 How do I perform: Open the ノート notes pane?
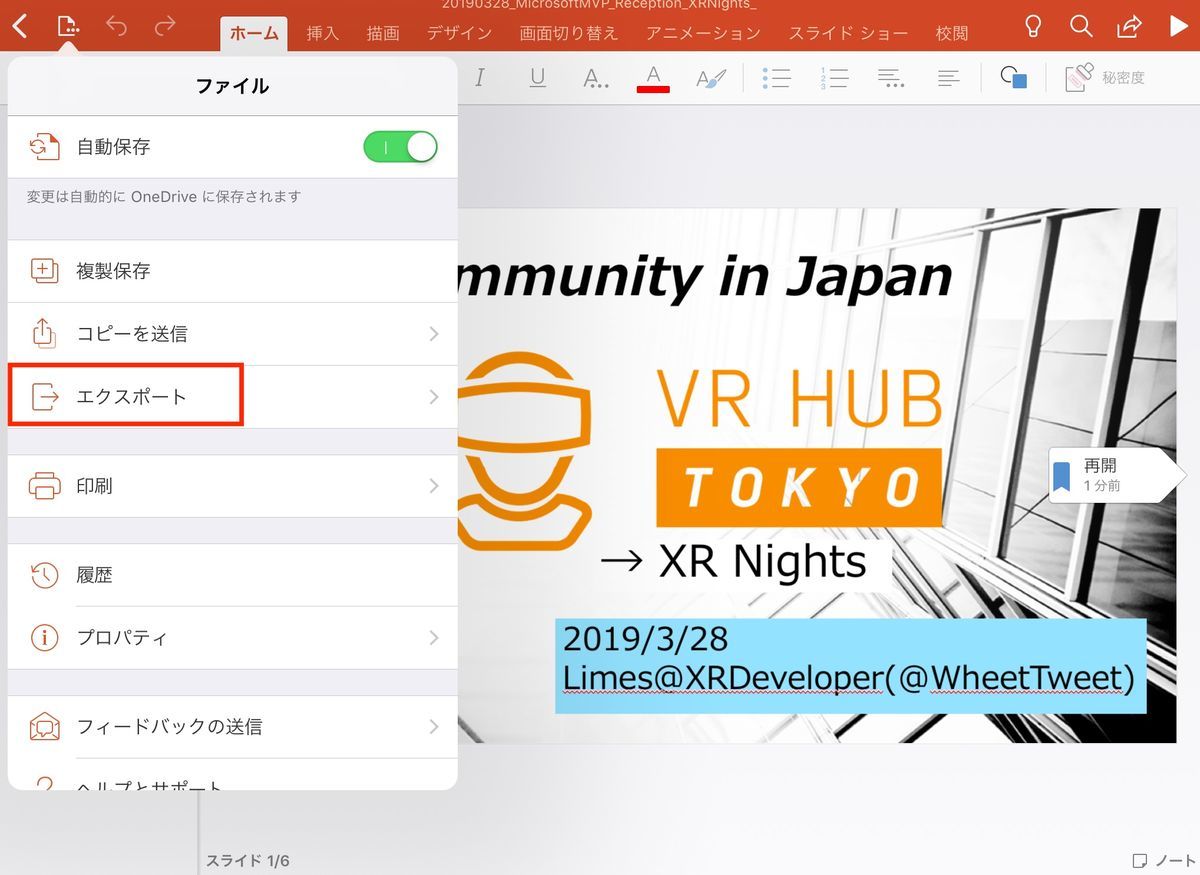(1164, 860)
